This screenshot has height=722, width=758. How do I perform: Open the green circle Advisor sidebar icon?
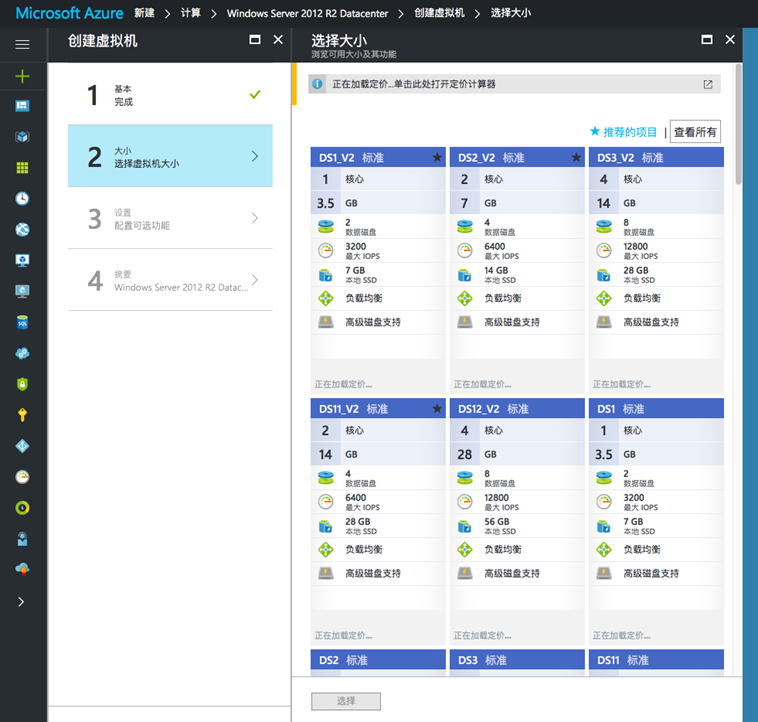pos(22,508)
